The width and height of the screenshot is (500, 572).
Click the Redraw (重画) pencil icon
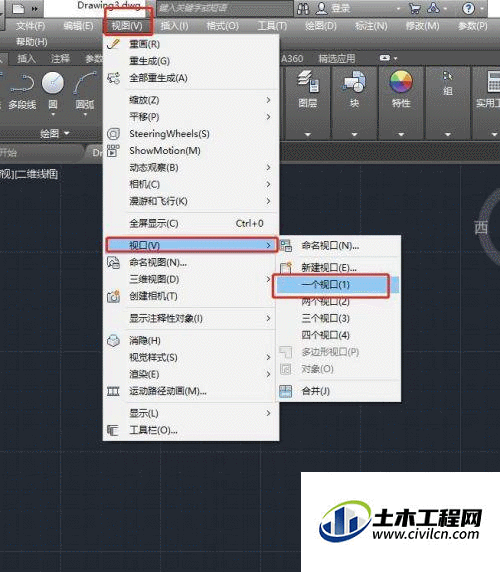point(113,44)
